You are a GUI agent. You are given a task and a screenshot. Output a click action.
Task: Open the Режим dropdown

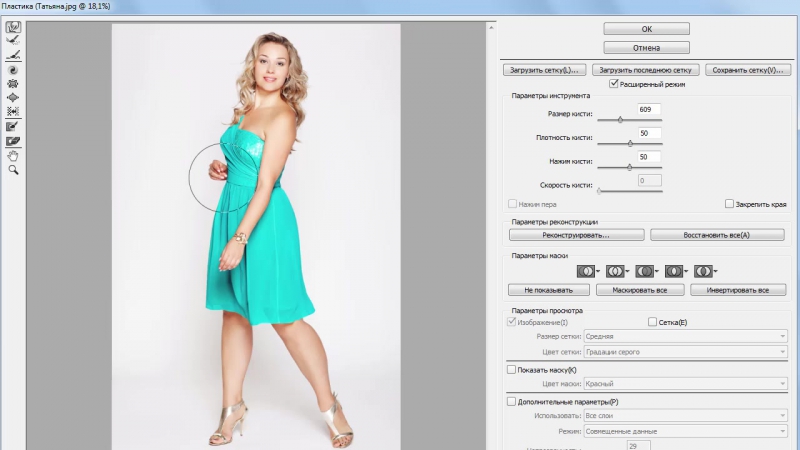[x=685, y=431]
